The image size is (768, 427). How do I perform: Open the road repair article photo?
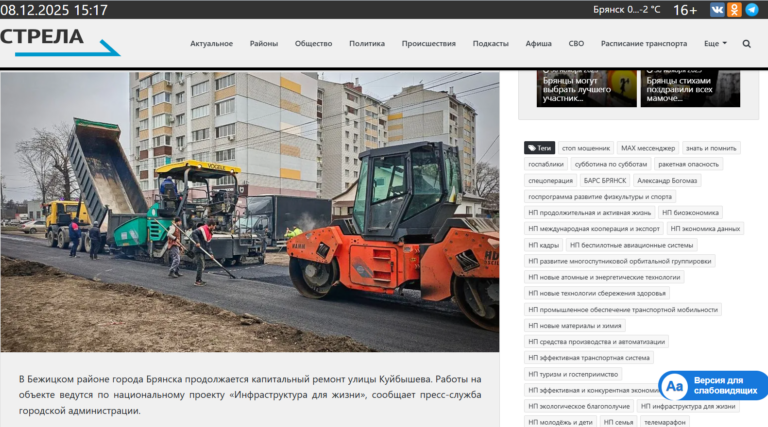pyautogui.click(x=250, y=210)
